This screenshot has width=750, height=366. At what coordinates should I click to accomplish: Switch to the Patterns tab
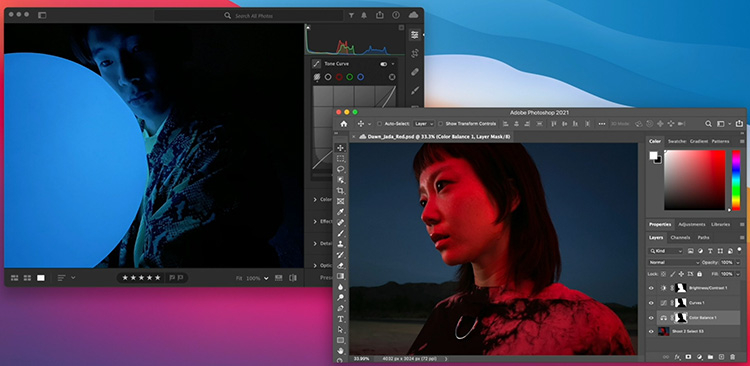click(x=720, y=142)
